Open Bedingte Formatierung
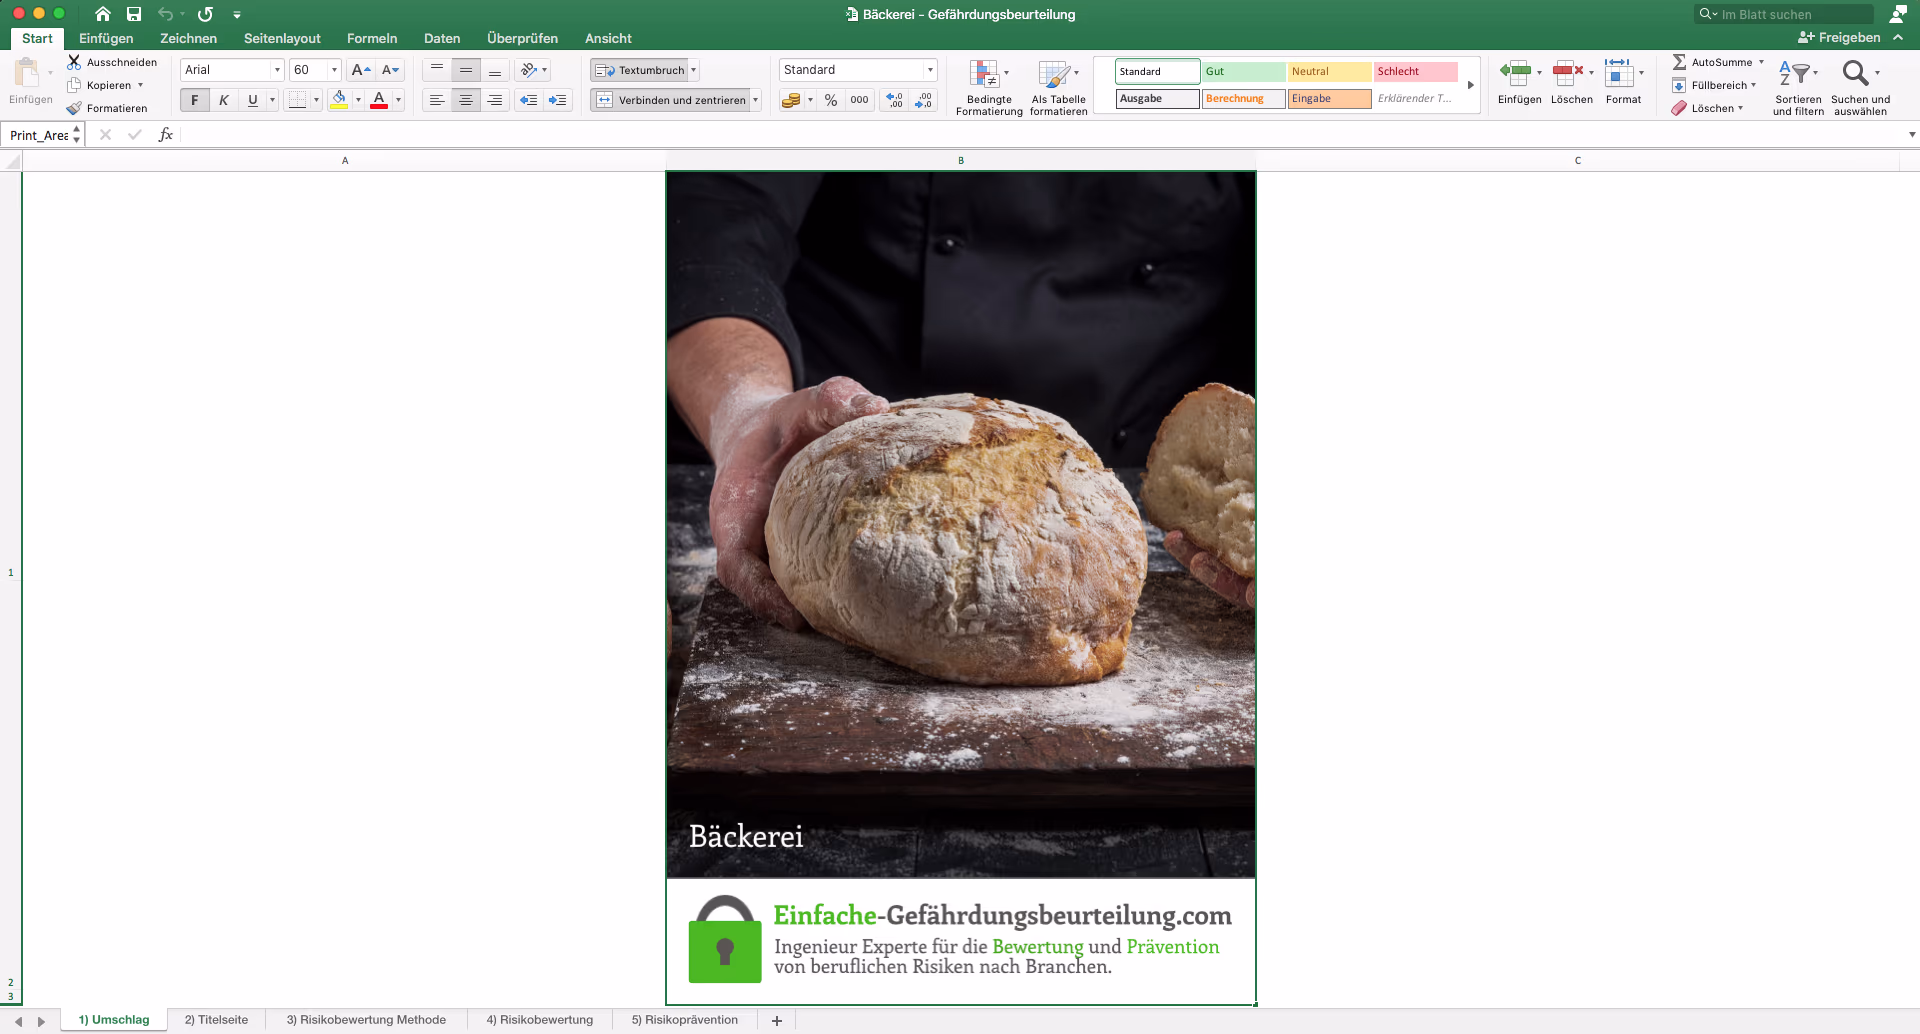Image resolution: width=1920 pixels, height=1034 pixels. pyautogui.click(x=989, y=88)
